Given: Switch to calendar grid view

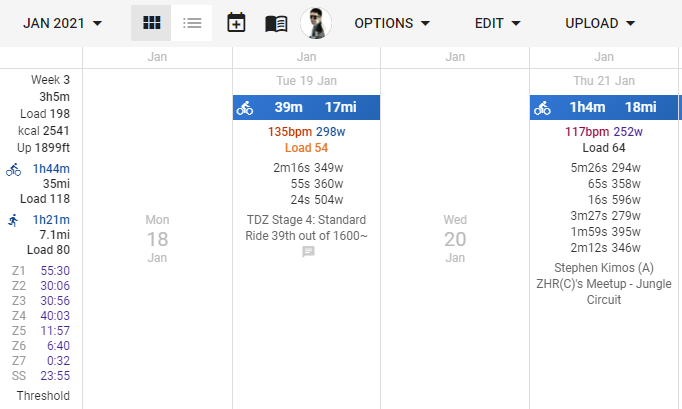Looking at the screenshot, I should [152, 22].
